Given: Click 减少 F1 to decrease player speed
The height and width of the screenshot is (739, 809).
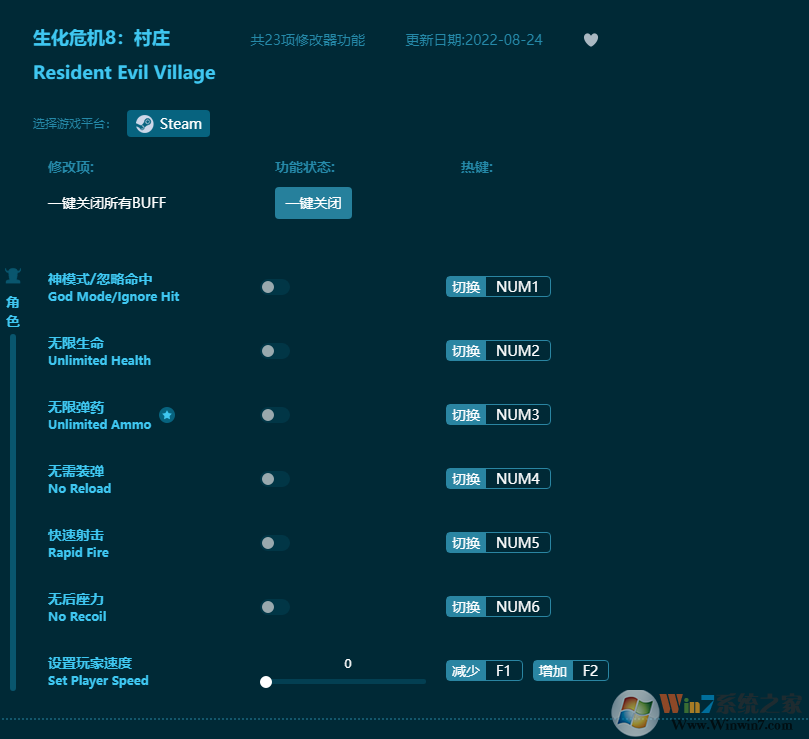Looking at the screenshot, I should pos(484,670).
